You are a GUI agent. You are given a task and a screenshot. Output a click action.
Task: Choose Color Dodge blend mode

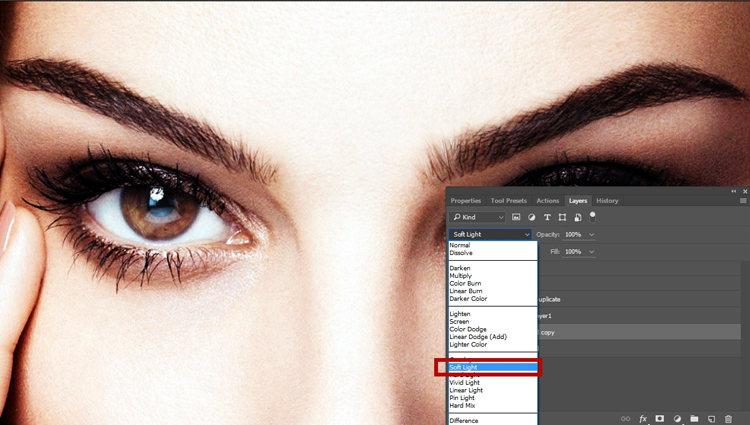coord(493,329)
